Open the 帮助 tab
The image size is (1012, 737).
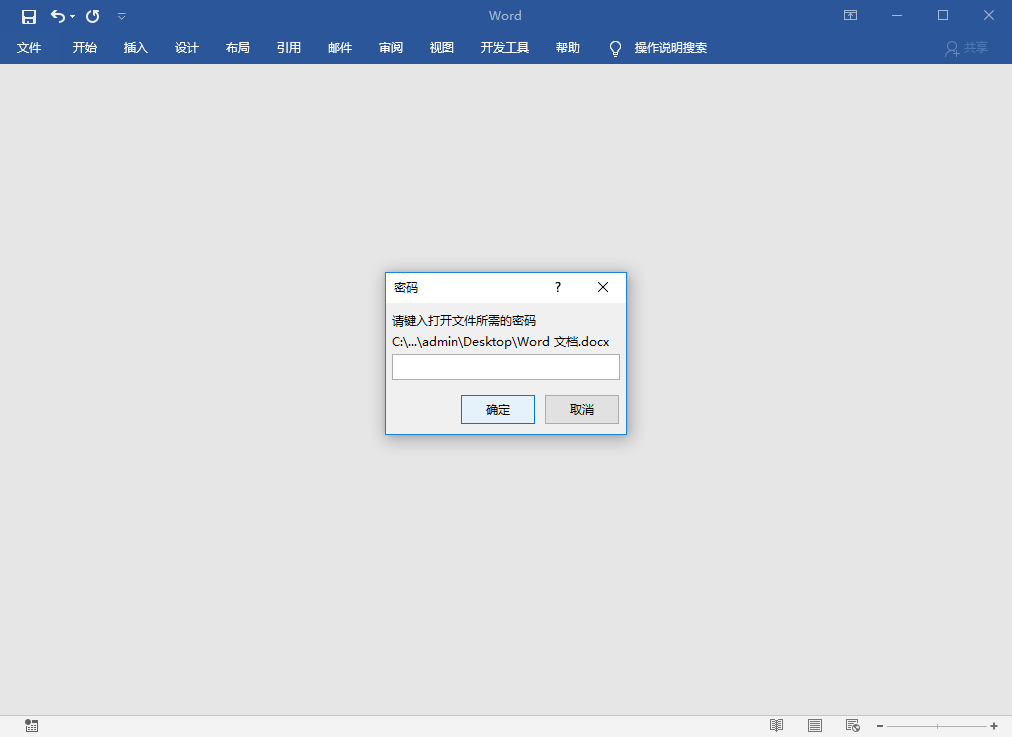pos(568,48)
